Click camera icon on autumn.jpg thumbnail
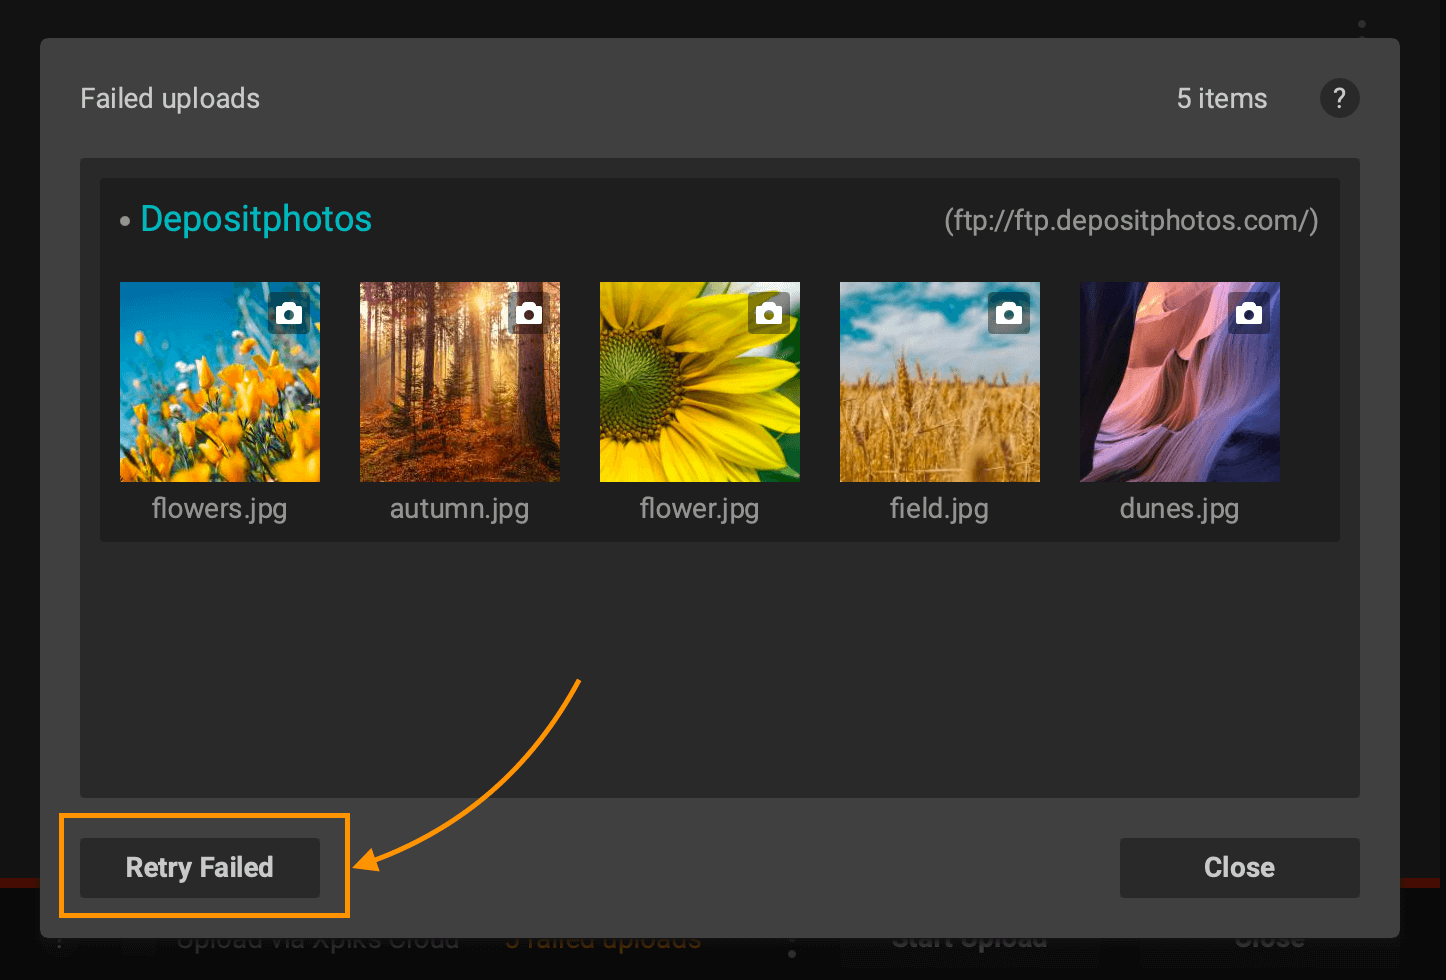This screenshot has height=980, width=1446. 529,313
